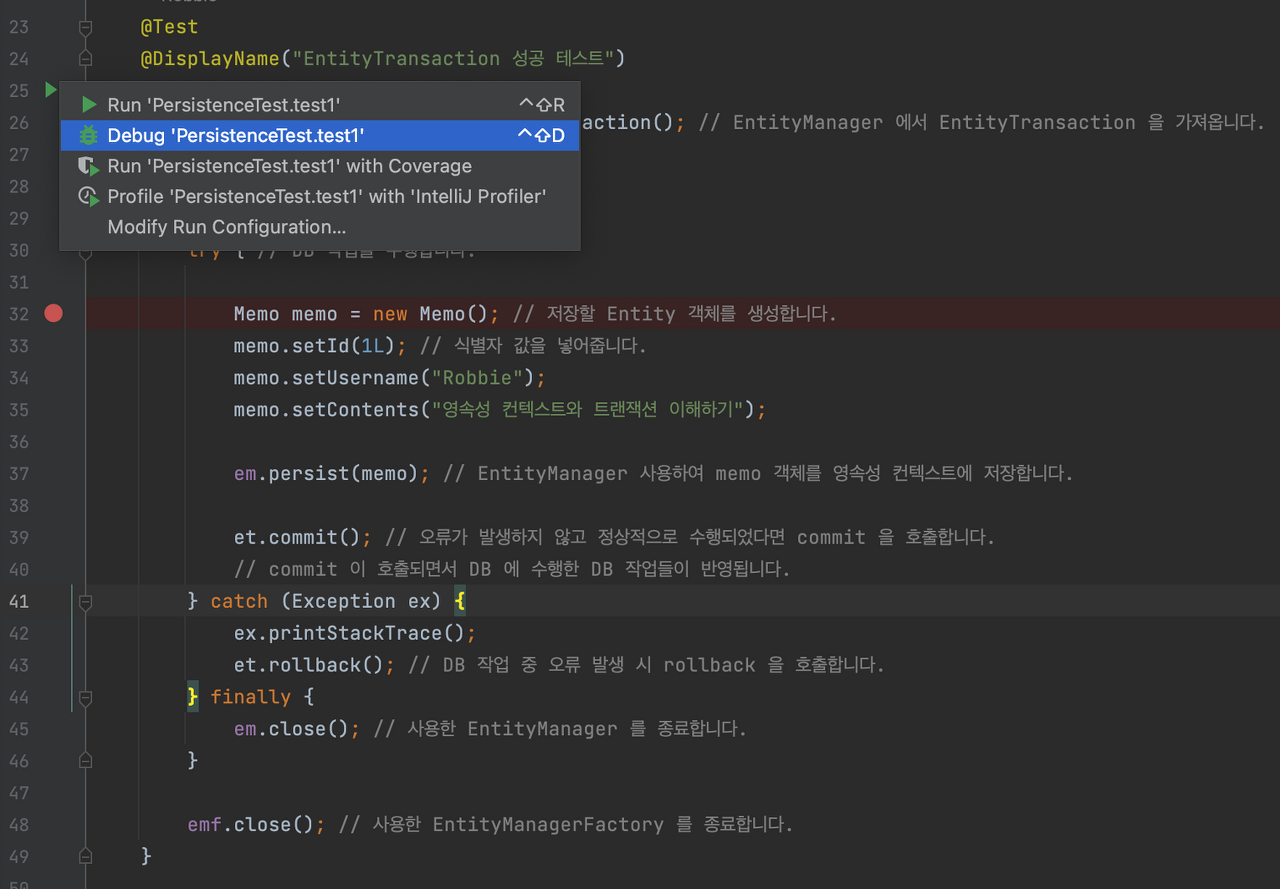Click line number 42 in the gutter
This screenshot has width=1280, height=889.
click(x=20, y=633)
